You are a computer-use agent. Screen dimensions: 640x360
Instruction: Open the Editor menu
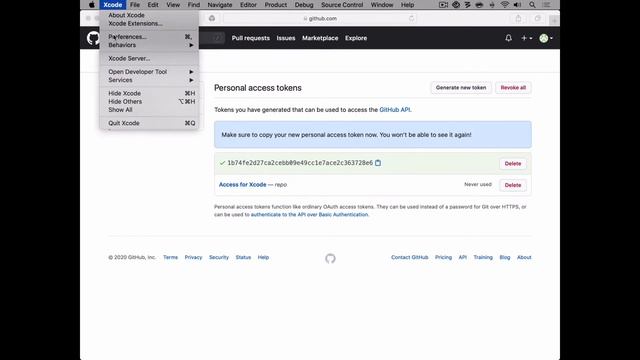pyautogui.click(x=248, y=5)
